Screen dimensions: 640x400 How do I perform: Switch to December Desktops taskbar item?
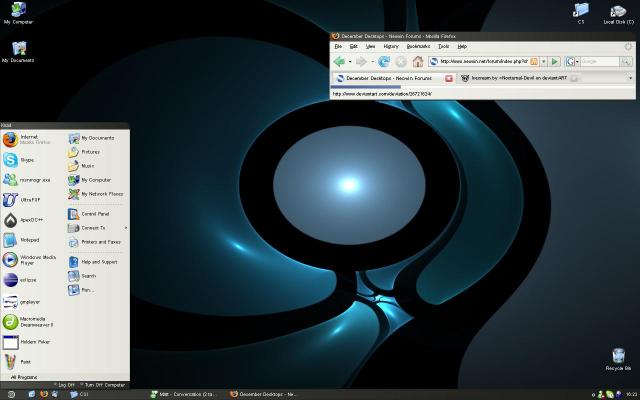coord(264,394)
